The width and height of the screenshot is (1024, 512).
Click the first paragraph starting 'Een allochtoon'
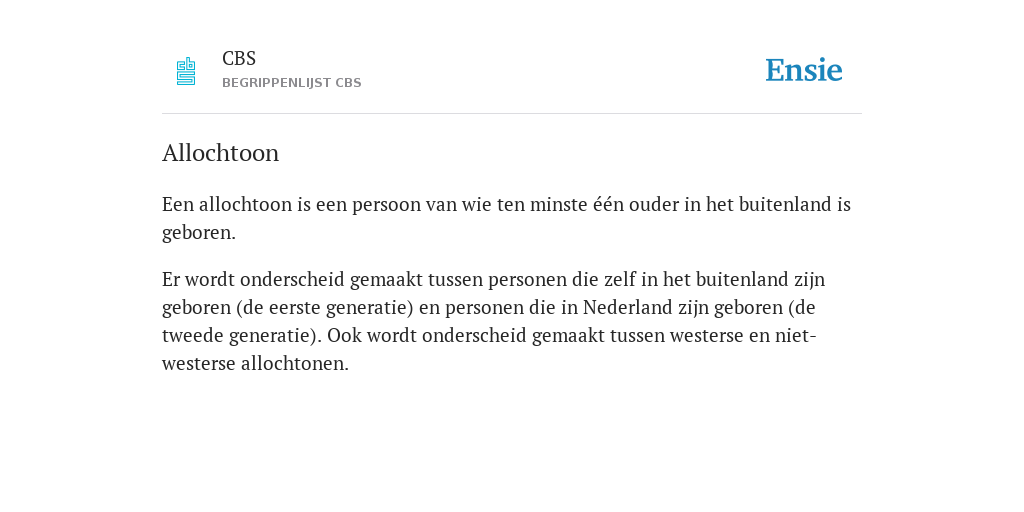coord(506,218)
